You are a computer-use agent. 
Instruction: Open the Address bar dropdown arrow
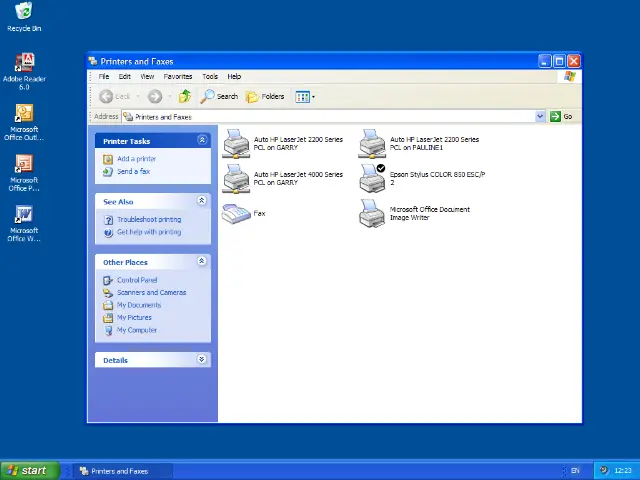pyautogui.click(x=540, y=116)
